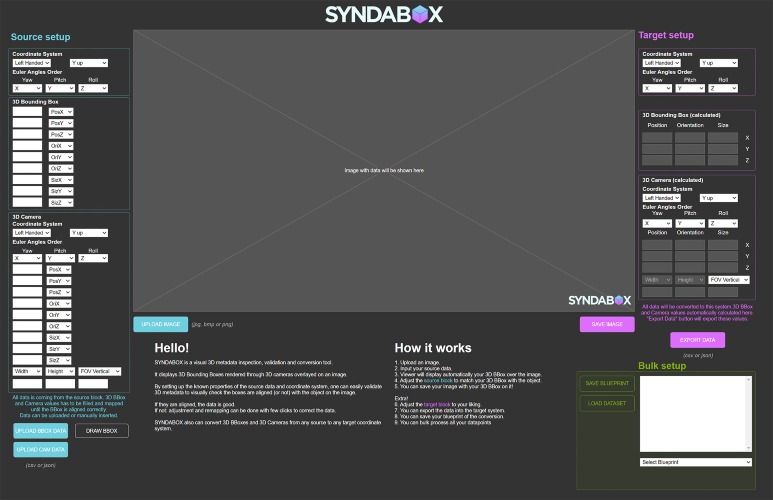Click the SYNDABOX logo in the header
The height and width of the screenshot is (500, 773).
tap(384, 14)
